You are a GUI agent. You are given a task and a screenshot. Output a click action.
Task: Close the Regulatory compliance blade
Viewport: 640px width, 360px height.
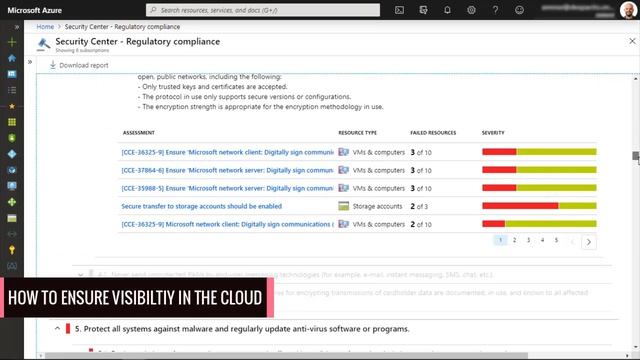tap(632, 41)
